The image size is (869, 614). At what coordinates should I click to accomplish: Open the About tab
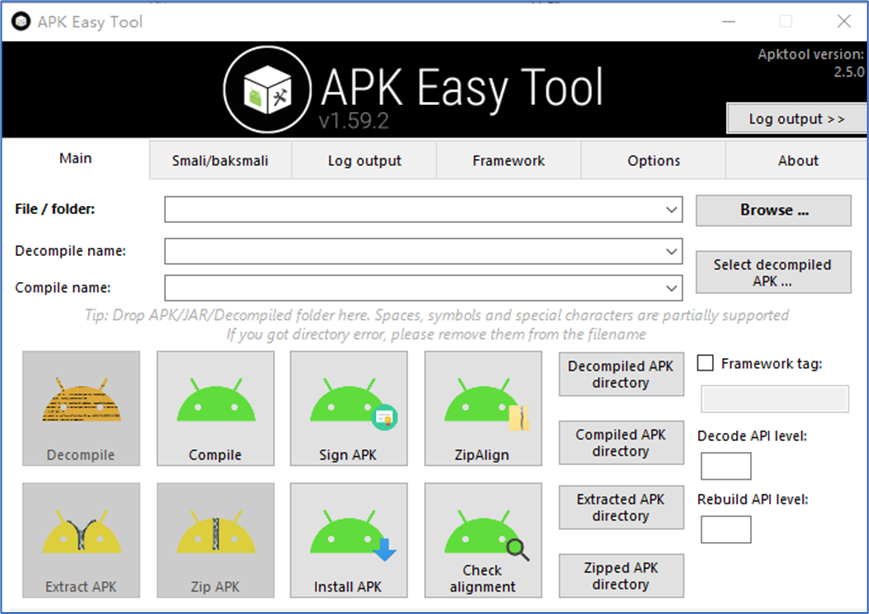[798, 161]
